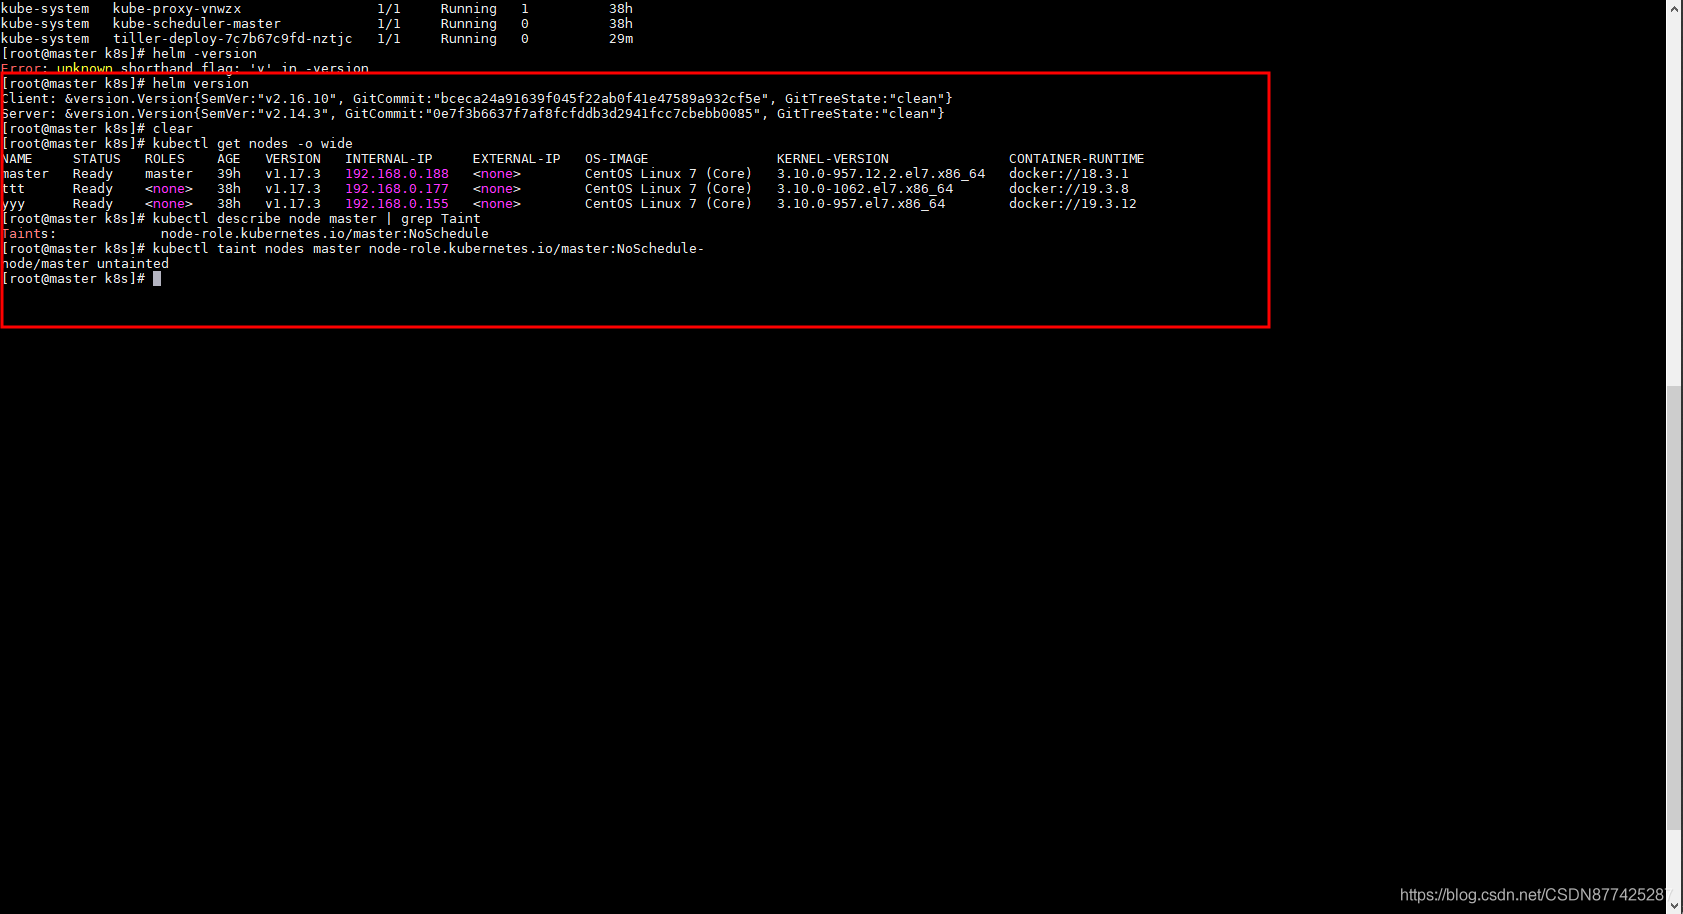Click the OS-IMAGE column header

click(x=617, y=159)
